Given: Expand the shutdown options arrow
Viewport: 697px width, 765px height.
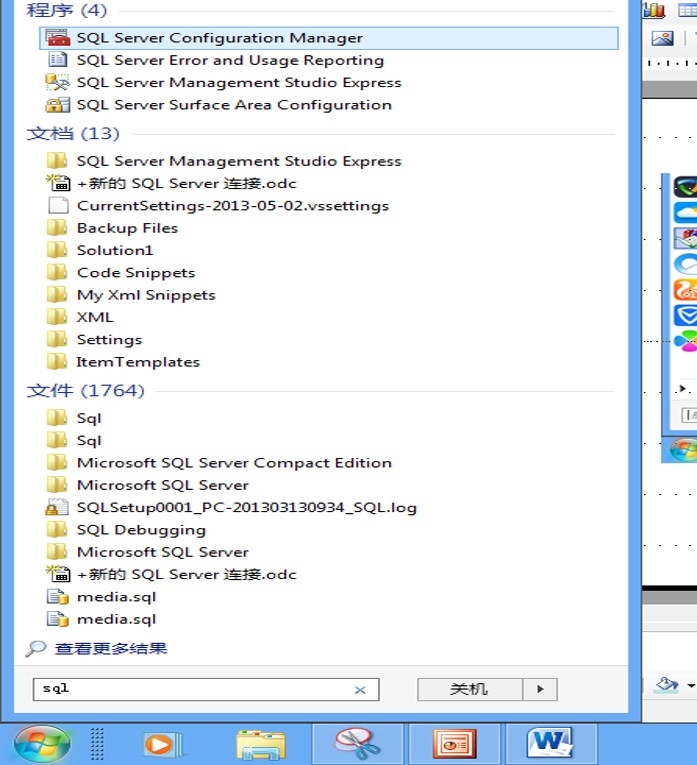Looking at the screenshot, I should [540, 689].
